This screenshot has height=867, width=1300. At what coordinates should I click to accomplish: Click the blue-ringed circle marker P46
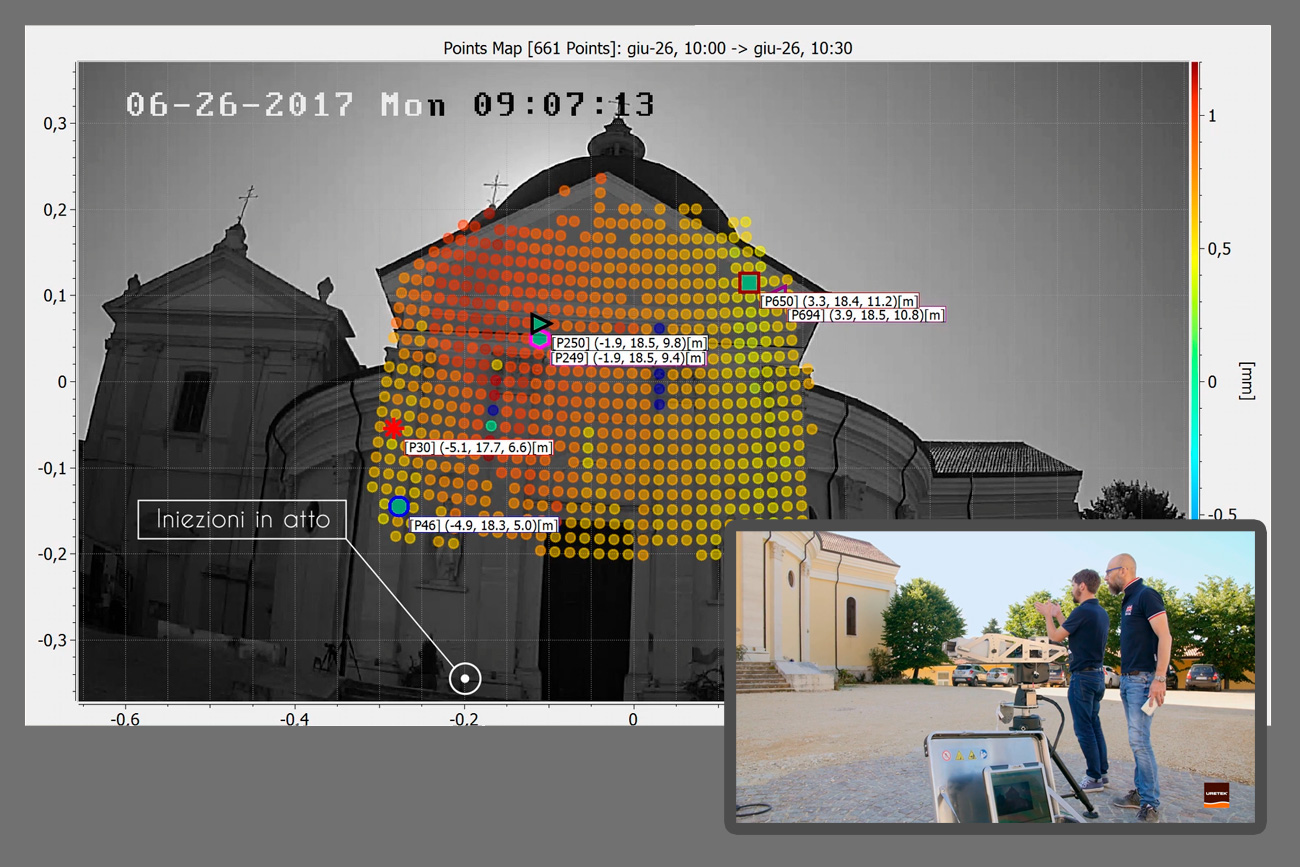tap(399, 506)
